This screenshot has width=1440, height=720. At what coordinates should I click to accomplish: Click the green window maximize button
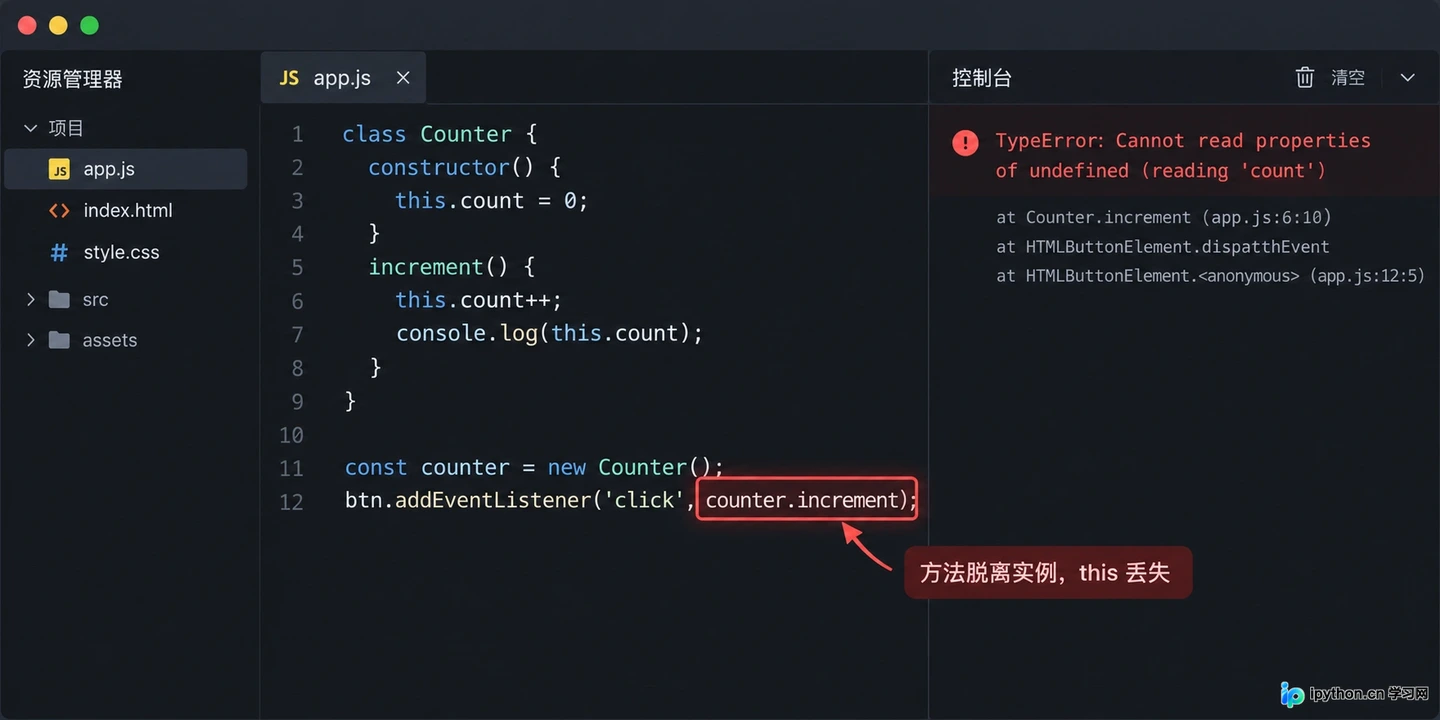click(x=89, y=25)
